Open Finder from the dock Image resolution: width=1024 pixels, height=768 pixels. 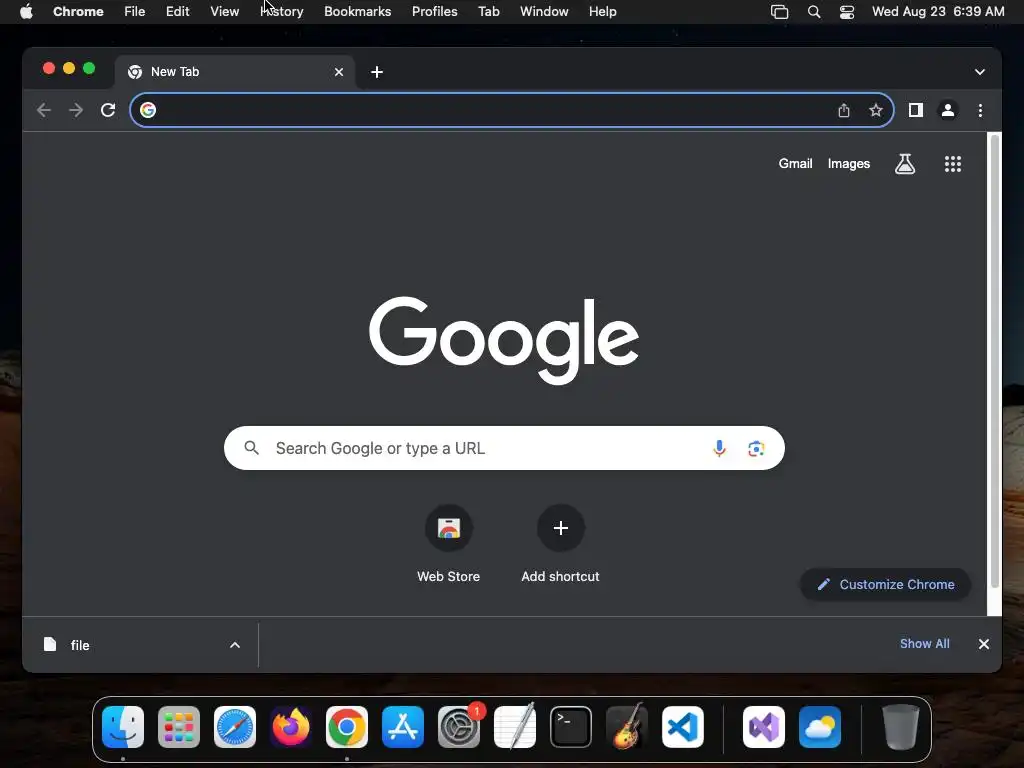click(x=123, y=727)
